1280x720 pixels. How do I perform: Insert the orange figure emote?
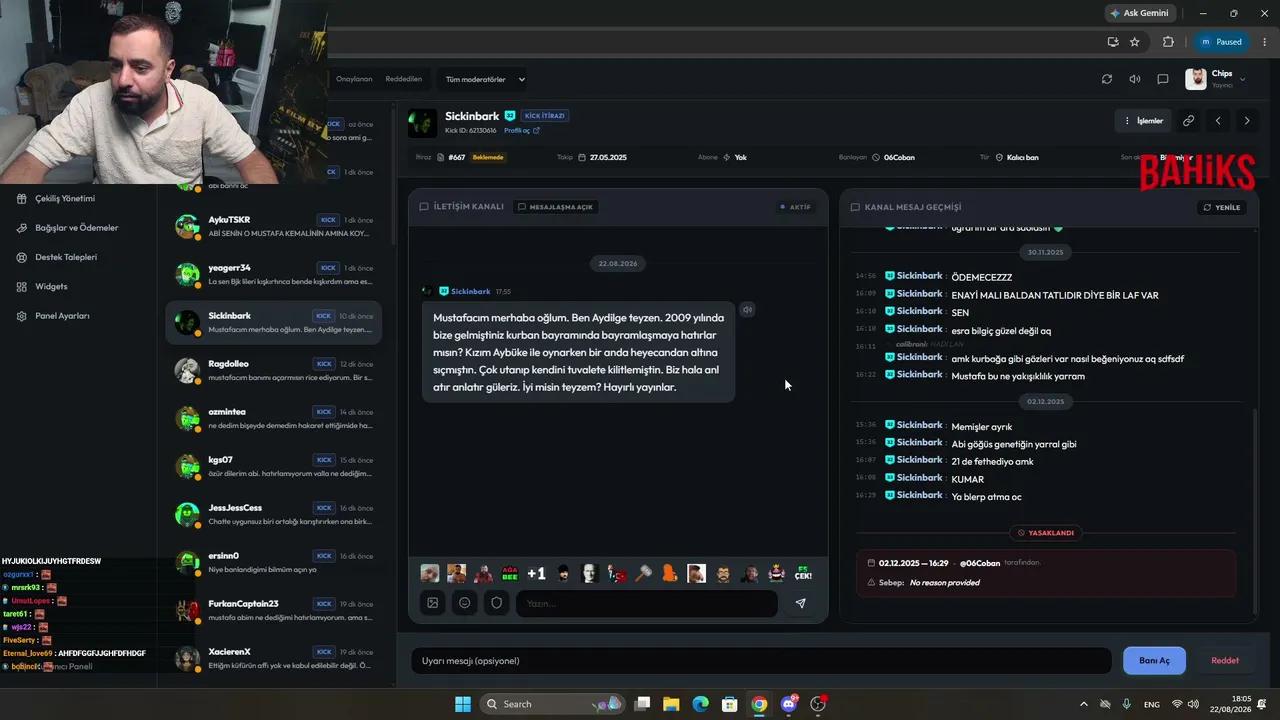[x=670, y=573]
